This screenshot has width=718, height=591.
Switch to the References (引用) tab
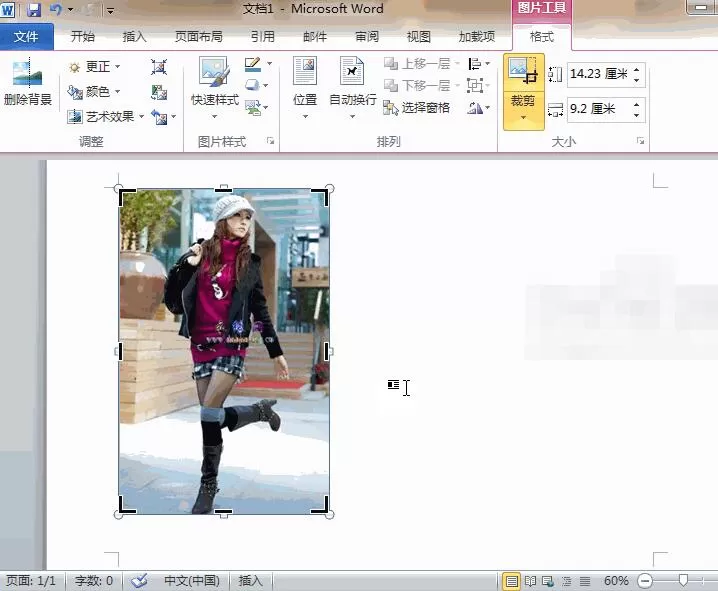[x=263, y=37]
